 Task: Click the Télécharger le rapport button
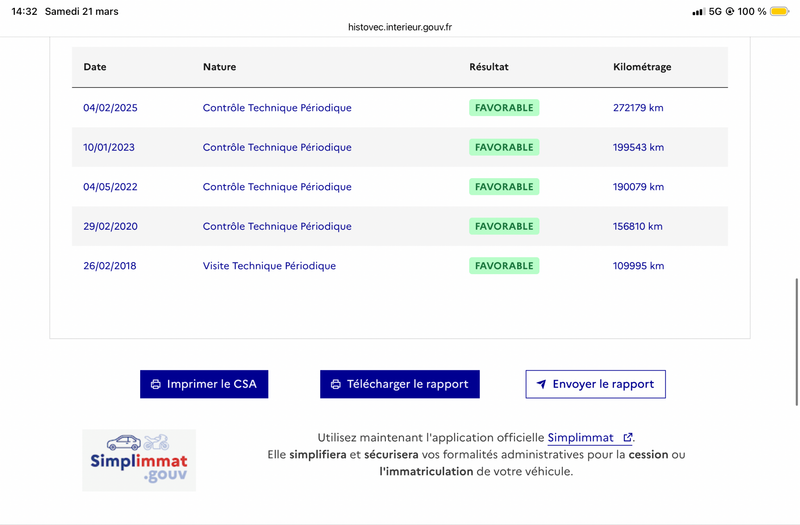click(x=399, y=384)
